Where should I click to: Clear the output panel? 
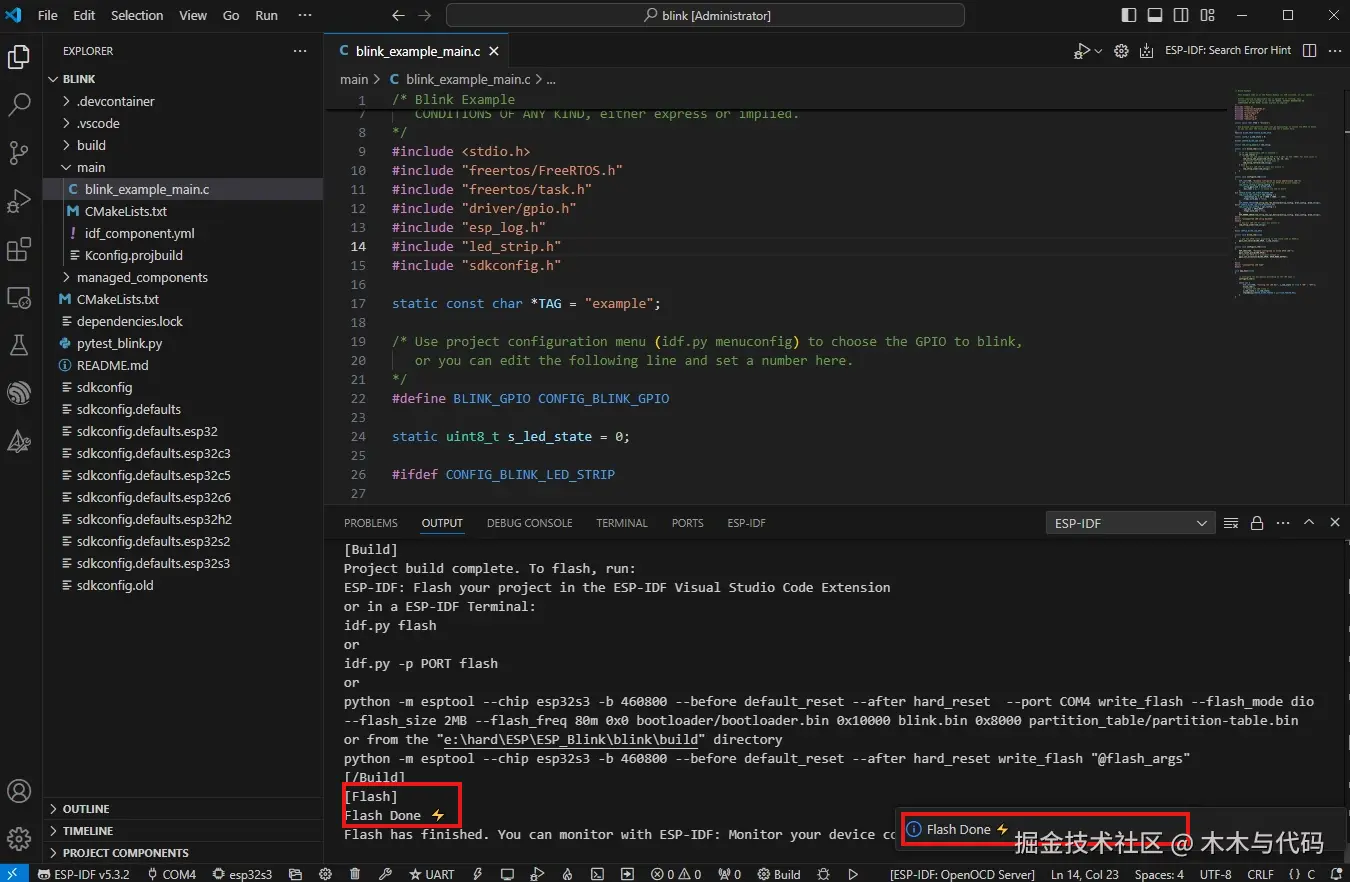coord(1231,522)
